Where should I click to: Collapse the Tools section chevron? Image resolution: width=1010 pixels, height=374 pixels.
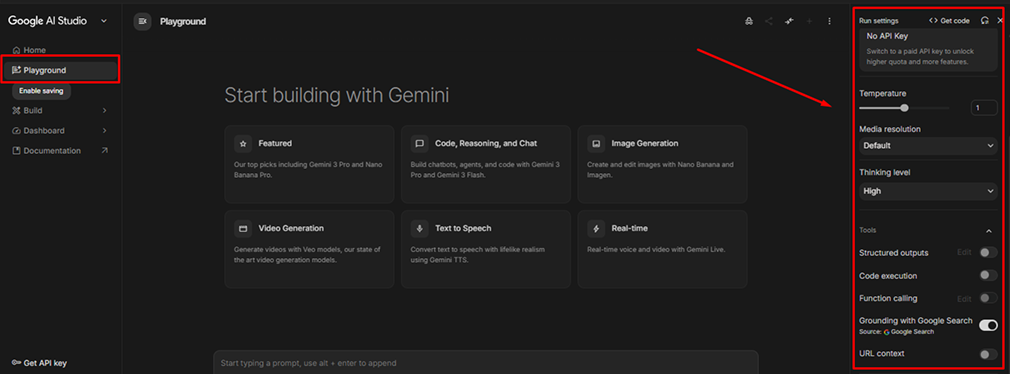tap(989, 230)
